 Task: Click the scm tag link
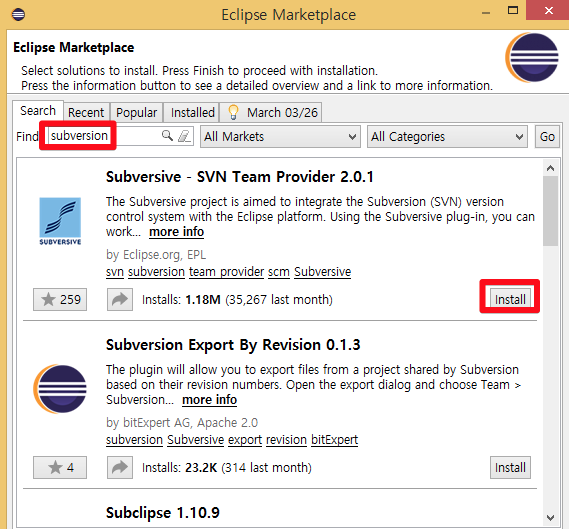[279, 272]
